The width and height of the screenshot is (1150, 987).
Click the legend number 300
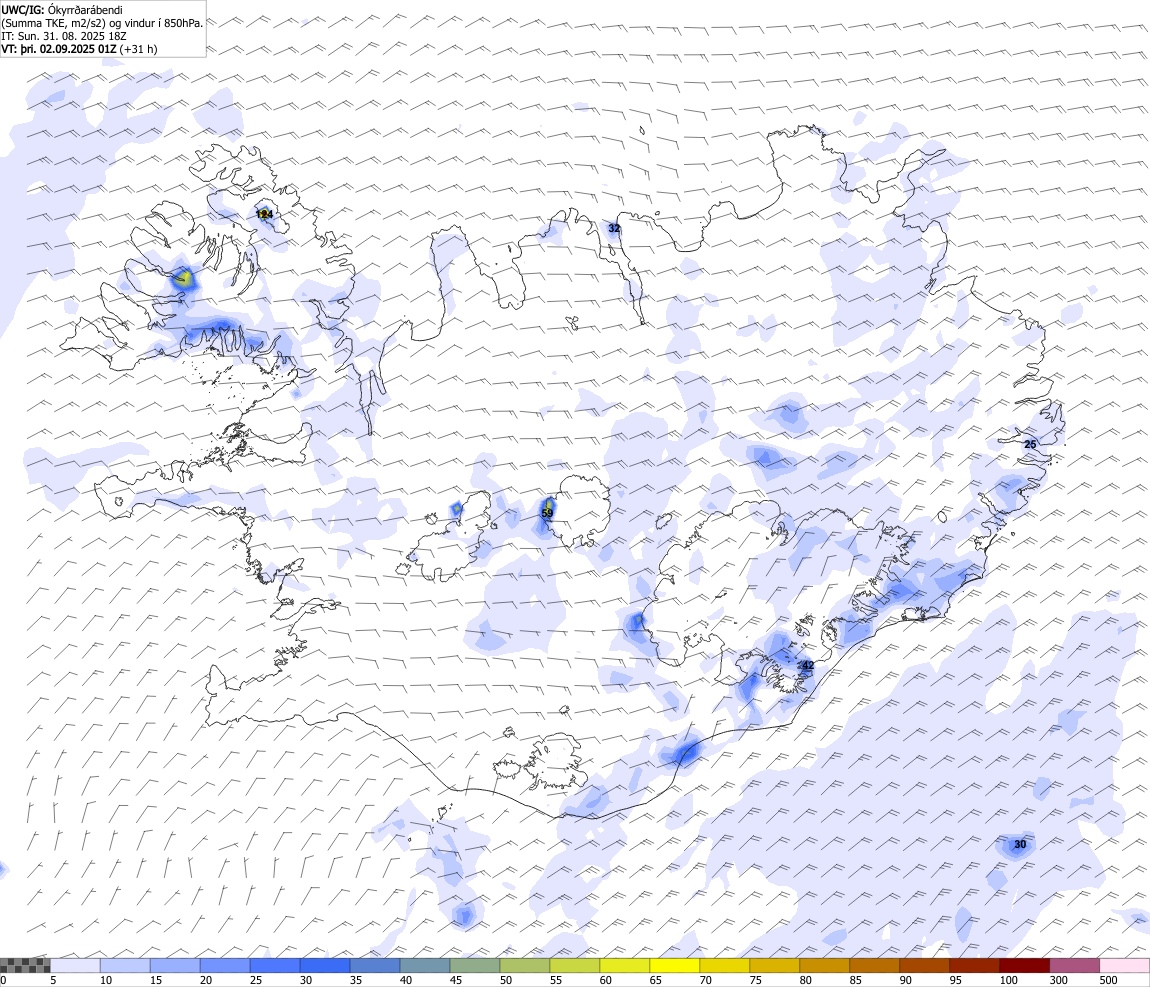pyautogui.click(x=1059, y=980)
